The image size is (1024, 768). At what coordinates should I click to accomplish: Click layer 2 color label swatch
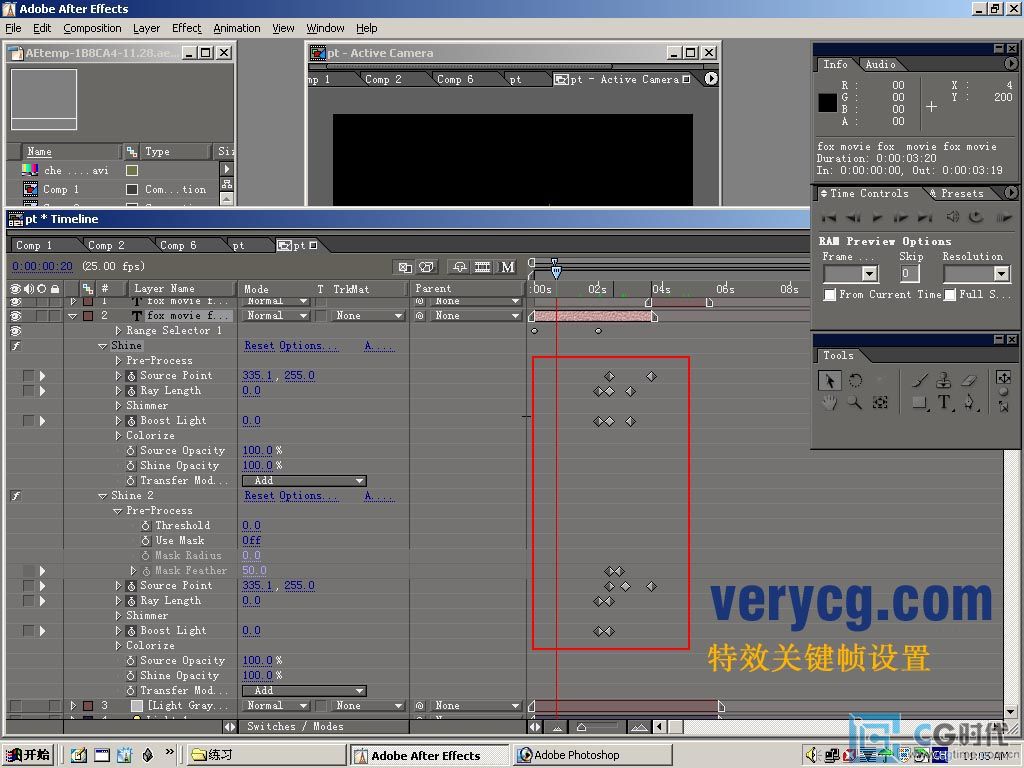[88, 316]
